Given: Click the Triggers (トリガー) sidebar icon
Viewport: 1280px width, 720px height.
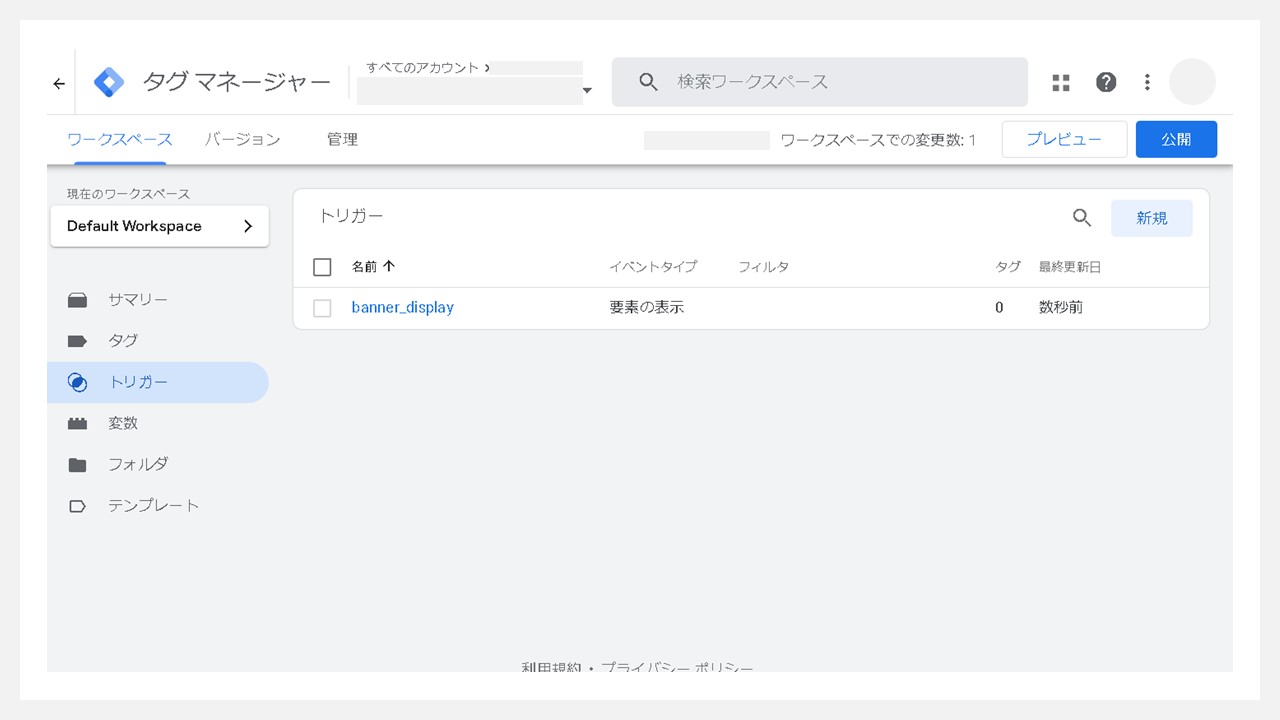Looking at the screenshot, I should point(77,381).
